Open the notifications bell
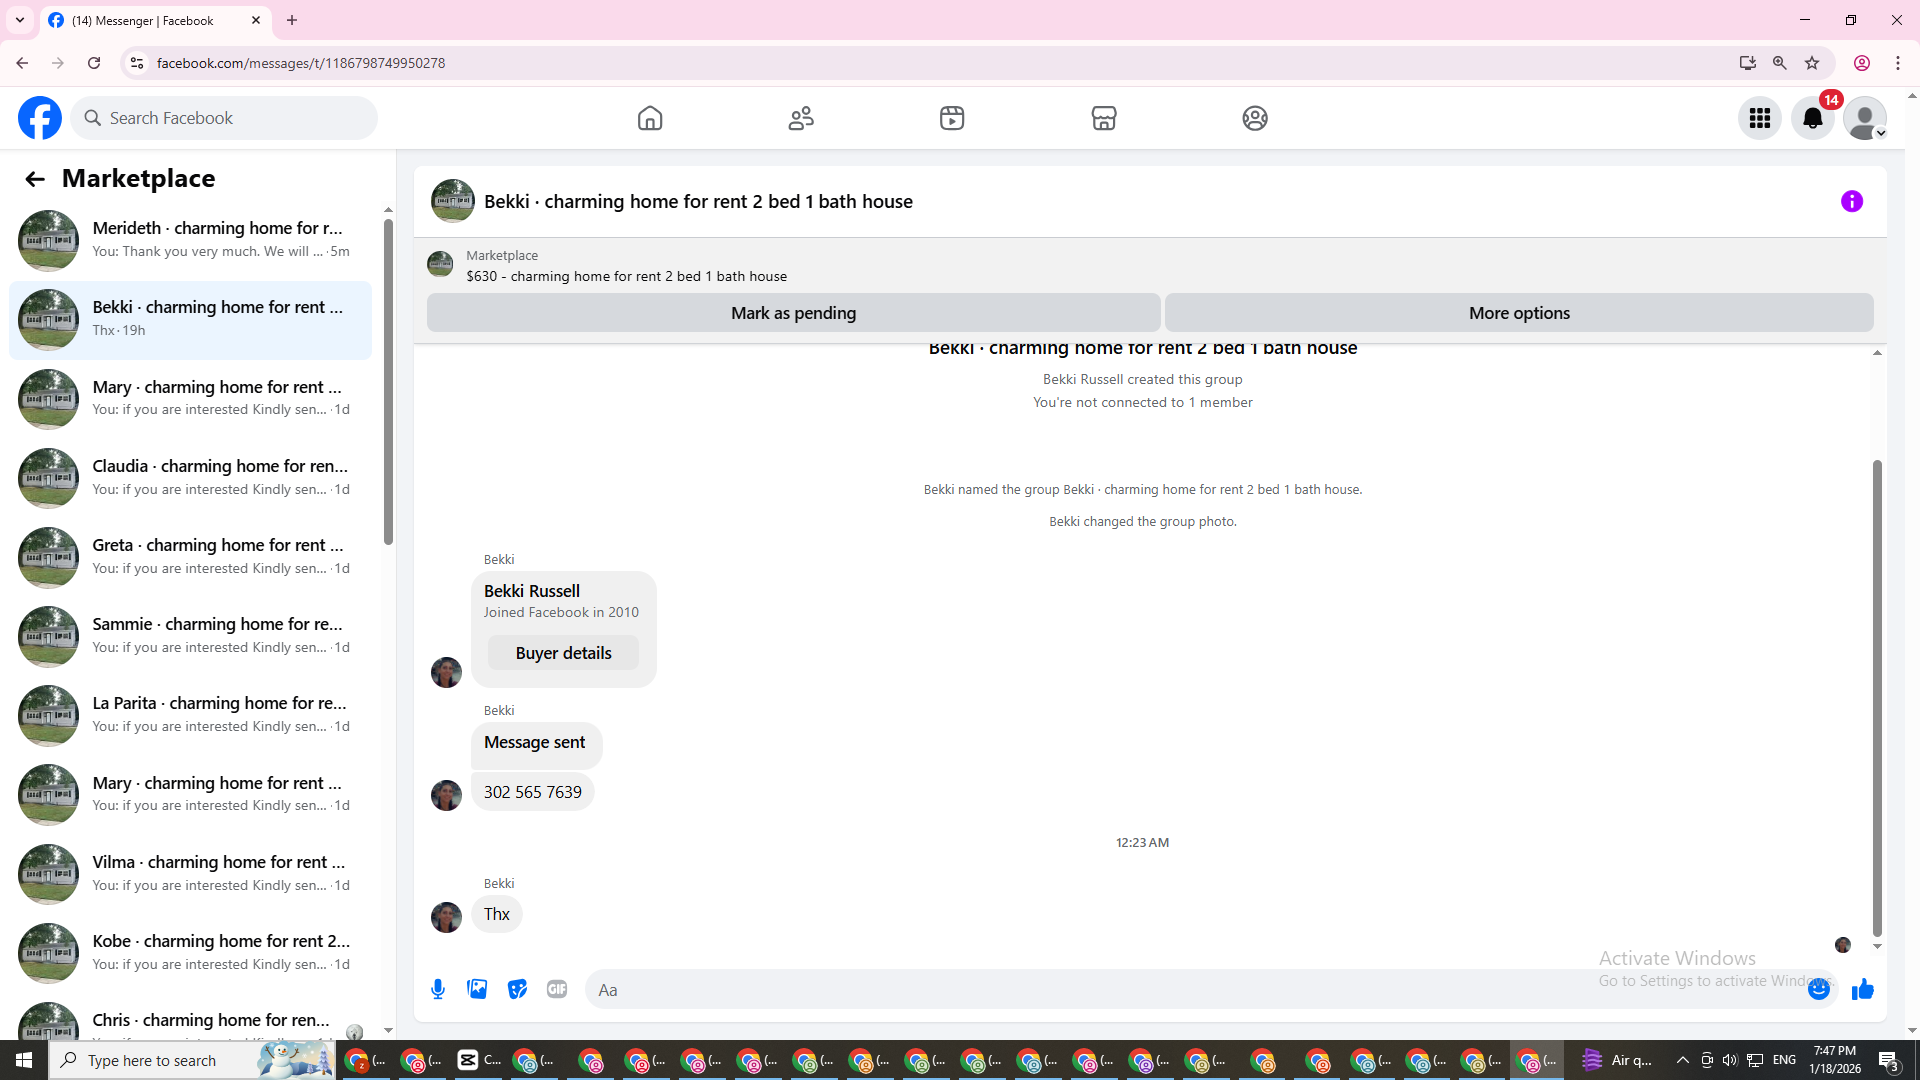Screen dimensions: 1920x1080 point(1812,118)
